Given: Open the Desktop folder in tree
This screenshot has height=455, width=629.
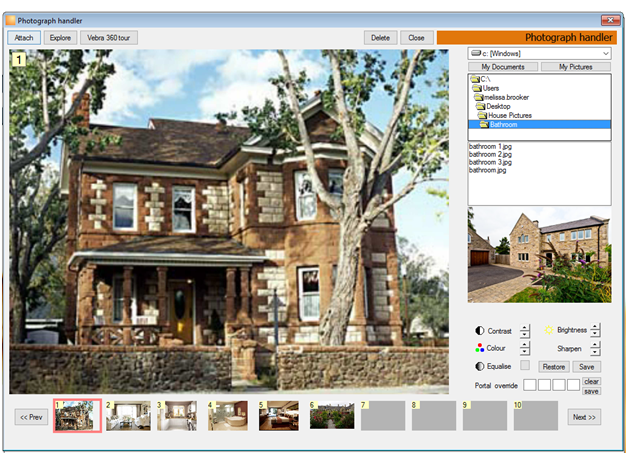Looking at the screenshot, I should coord(497,106).
